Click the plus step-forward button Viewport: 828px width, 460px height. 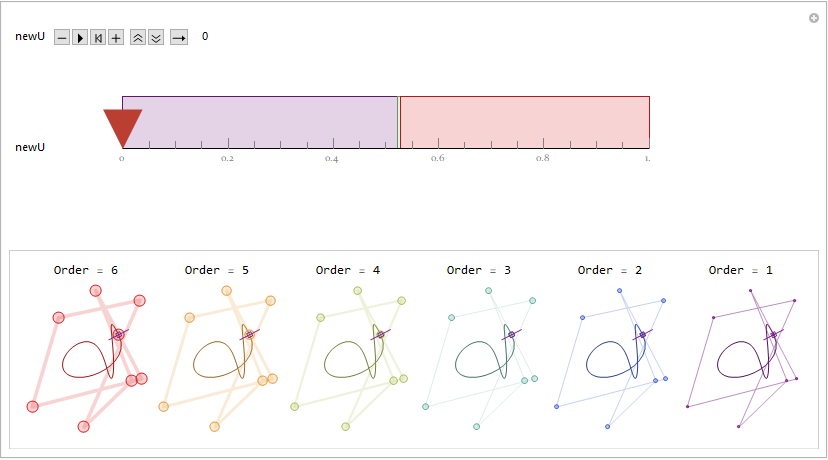point(116,37)
